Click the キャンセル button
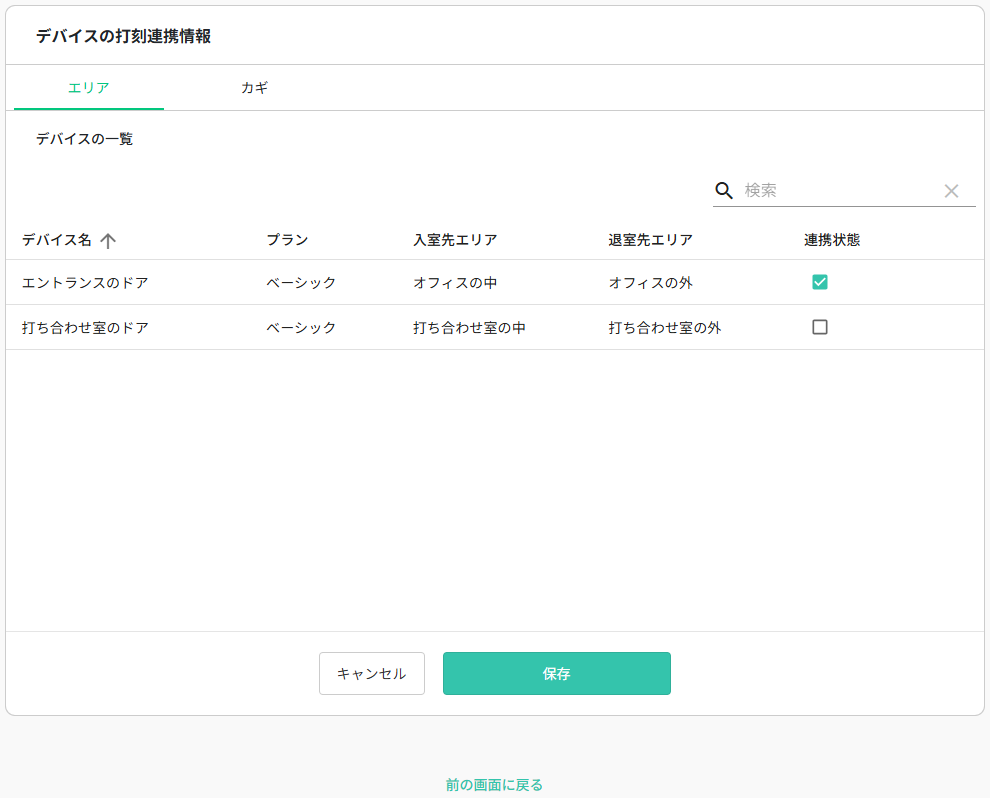Screen dimensions: 990x798 371,673
